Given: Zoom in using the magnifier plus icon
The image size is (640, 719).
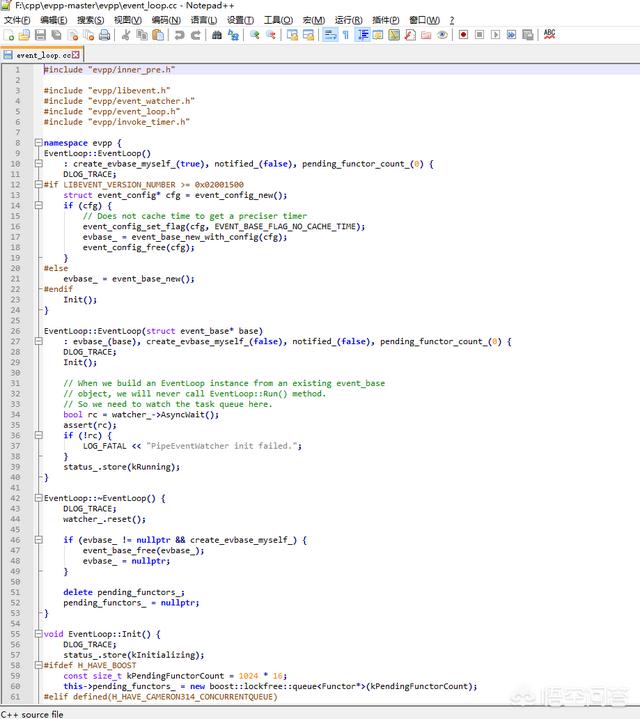Looking at the screenshot, I should coord(254,35).
